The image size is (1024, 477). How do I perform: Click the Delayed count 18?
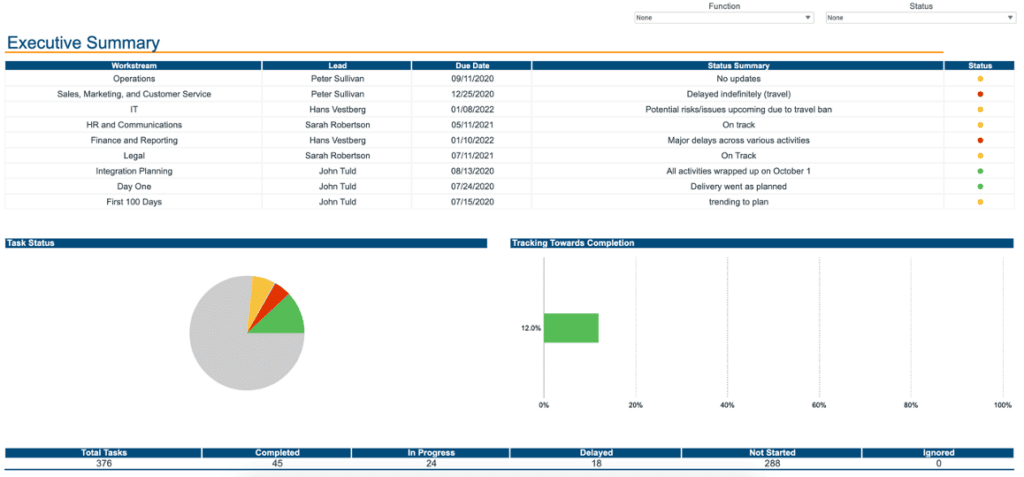click(595, 463)
